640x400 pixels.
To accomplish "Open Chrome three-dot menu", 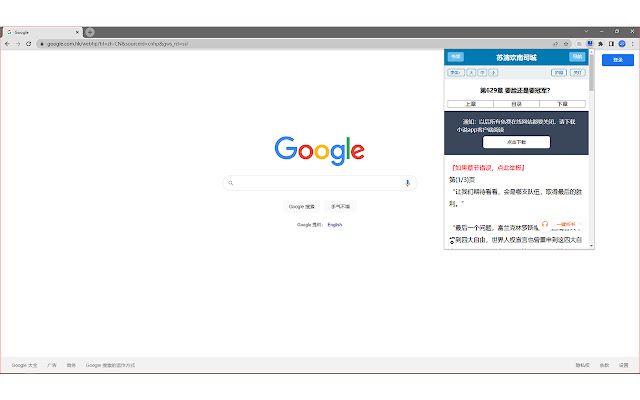I will click(x=633, y=44).
